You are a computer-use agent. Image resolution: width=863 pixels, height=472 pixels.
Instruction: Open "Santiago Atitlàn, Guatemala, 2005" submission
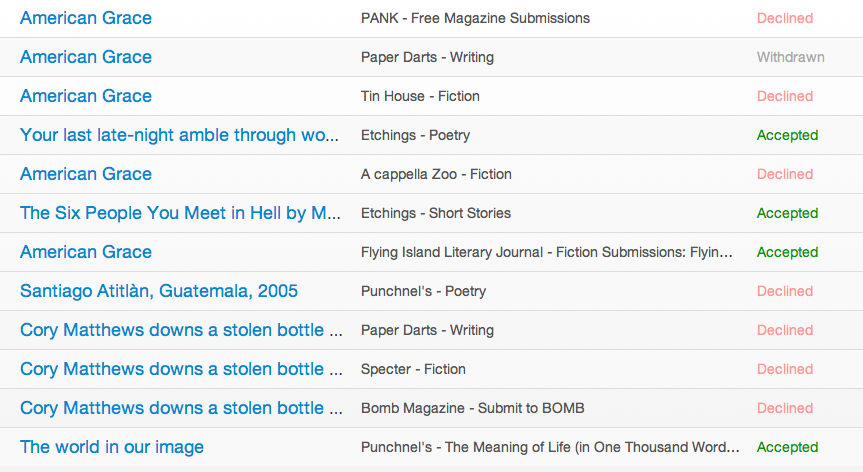click(159, 291)
